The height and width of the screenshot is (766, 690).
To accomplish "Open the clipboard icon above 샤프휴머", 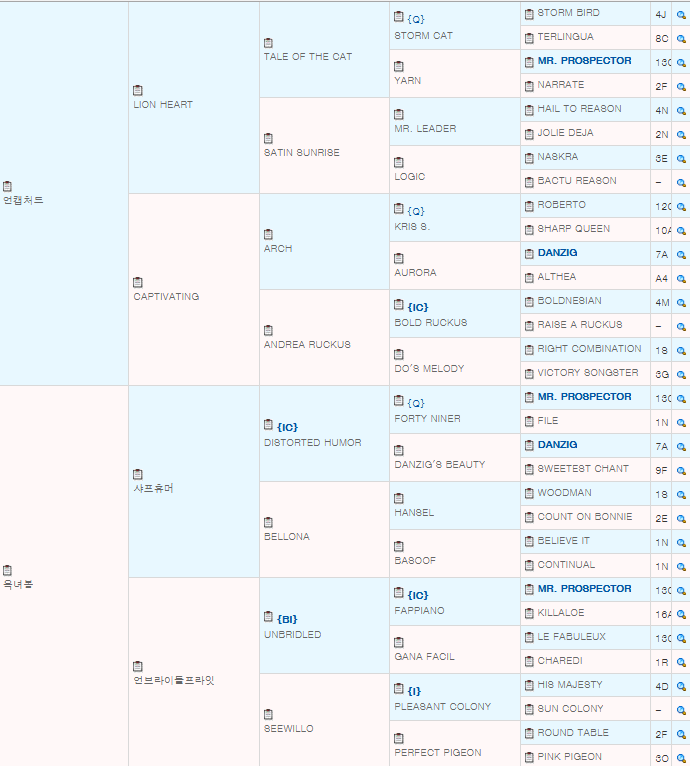I will point(138,474).
